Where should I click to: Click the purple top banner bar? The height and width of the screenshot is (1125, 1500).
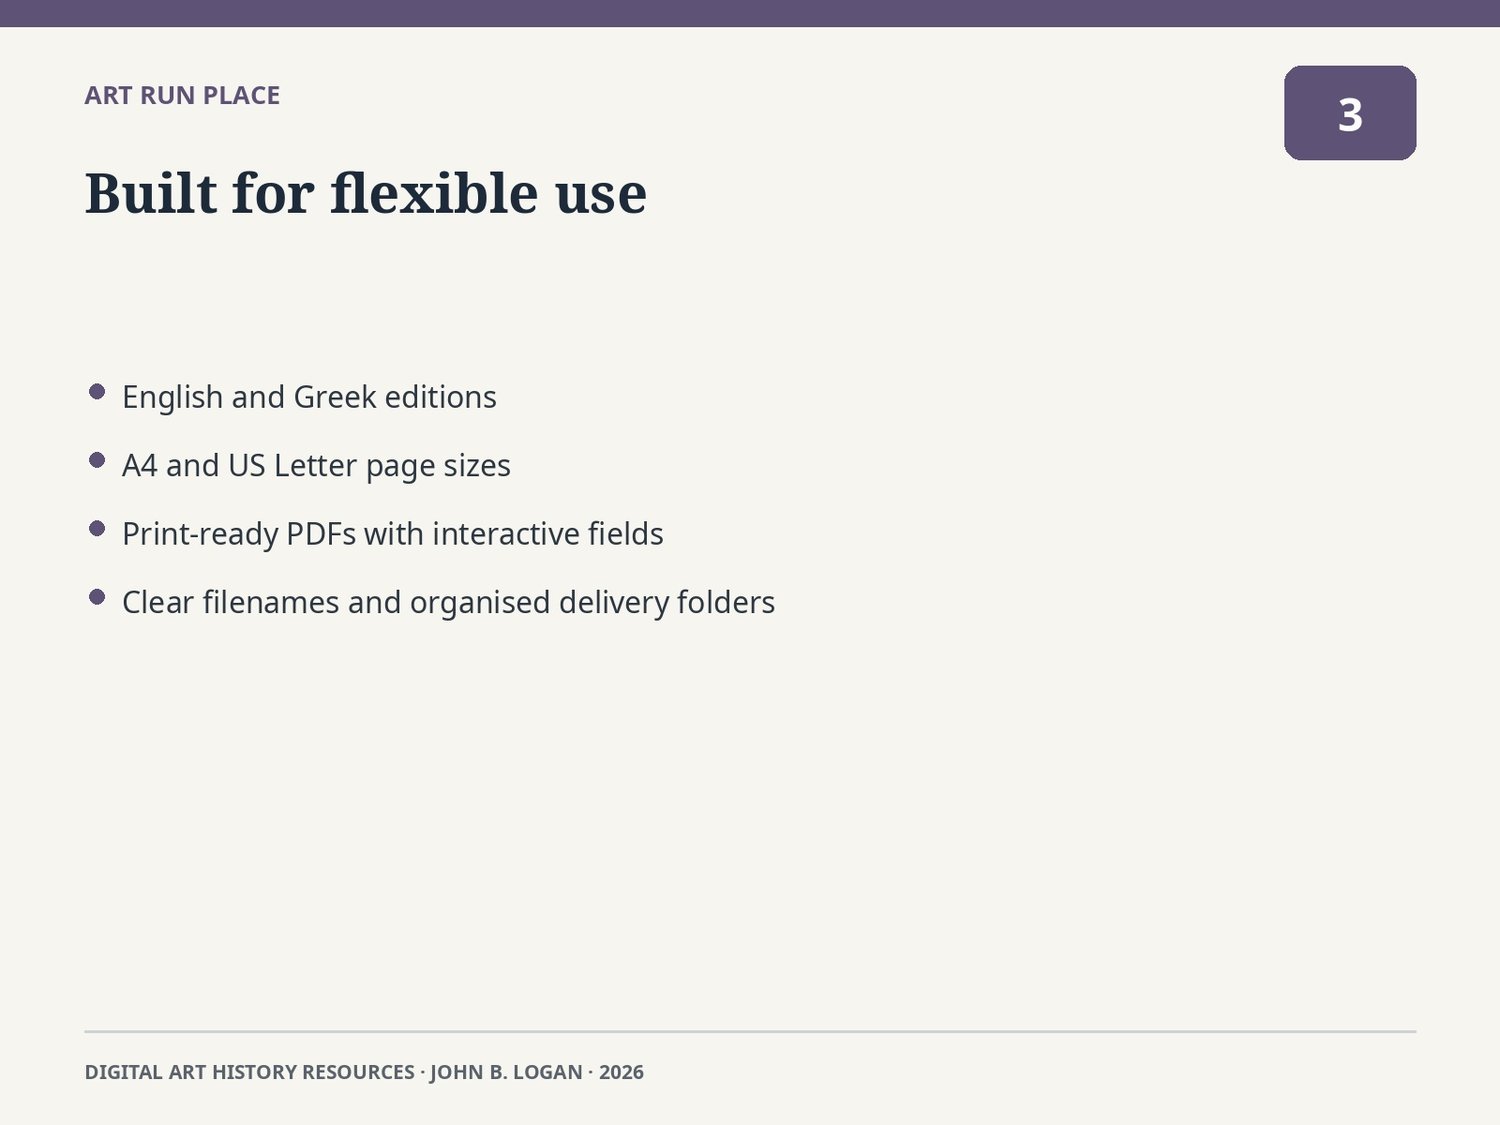coord(750,13)
